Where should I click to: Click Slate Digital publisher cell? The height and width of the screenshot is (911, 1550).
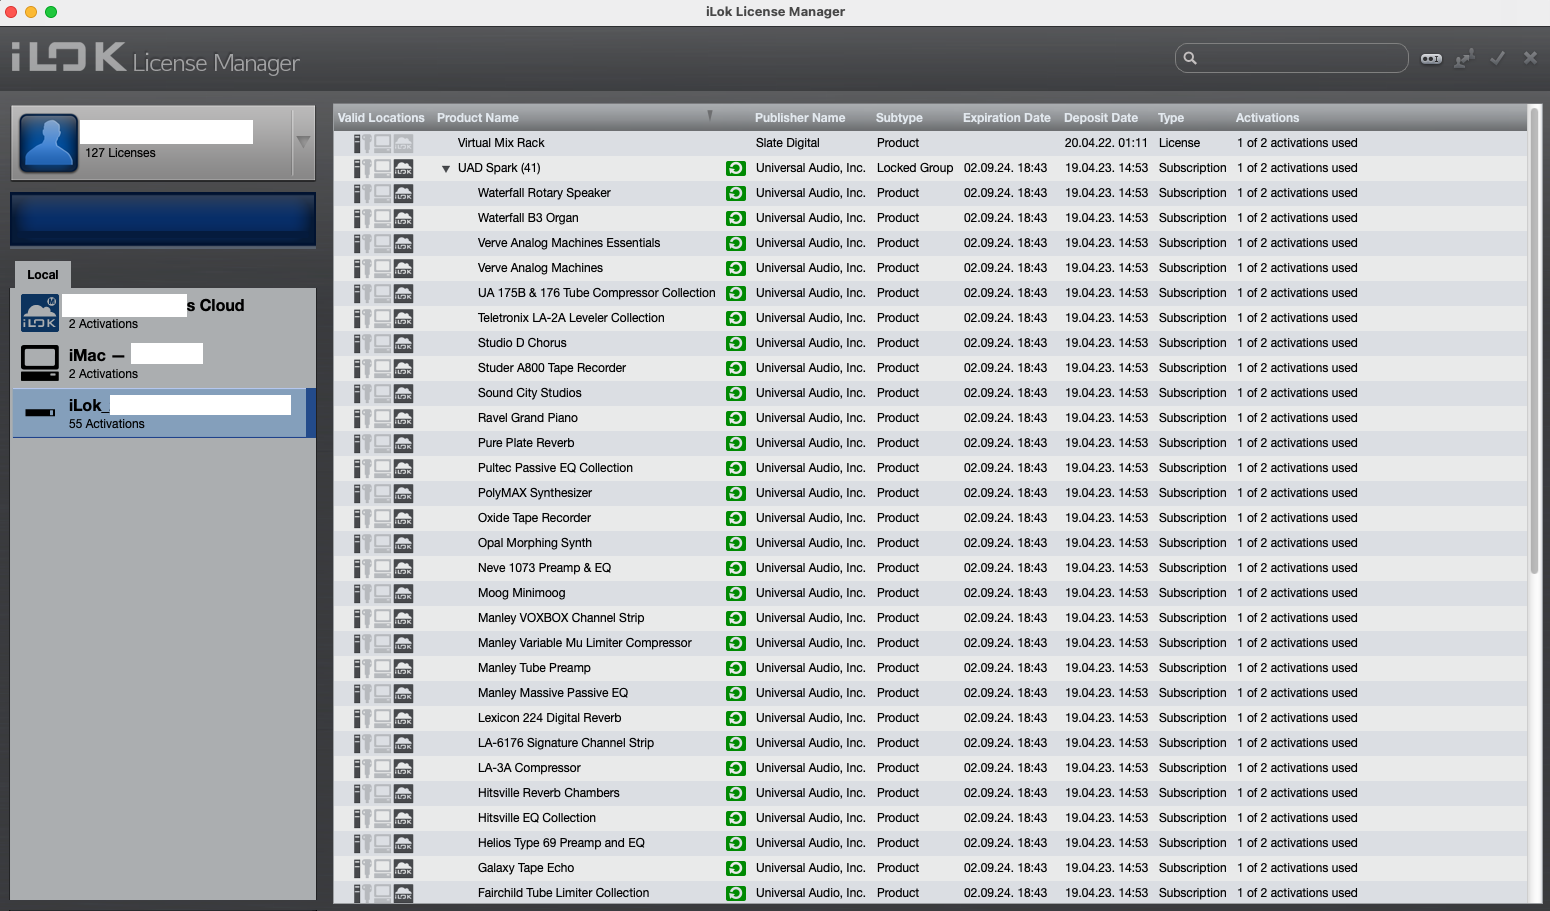(x=788, y=143)
